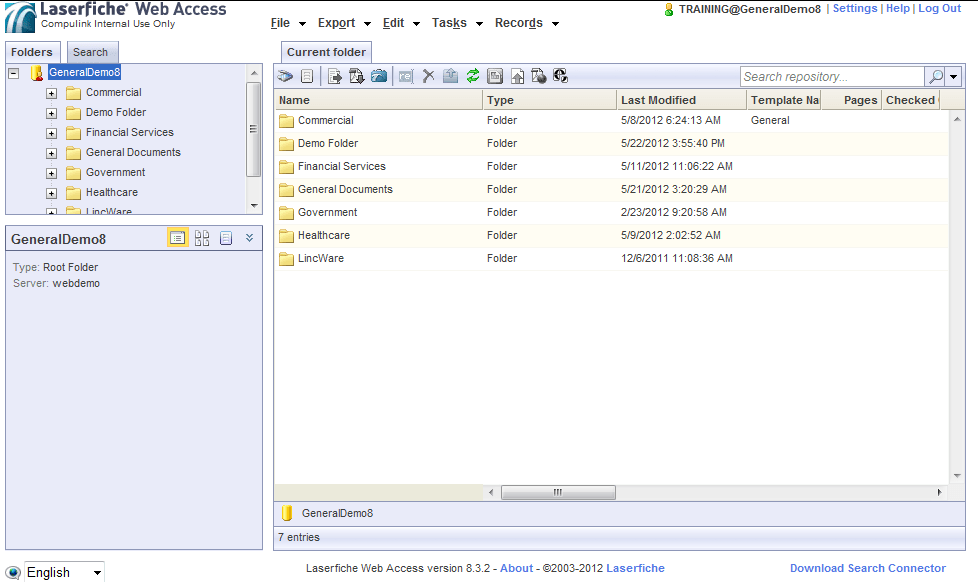Click the Export document toolbar icon
This screenshot has height=582, width=978.
[x=333, y=75]
